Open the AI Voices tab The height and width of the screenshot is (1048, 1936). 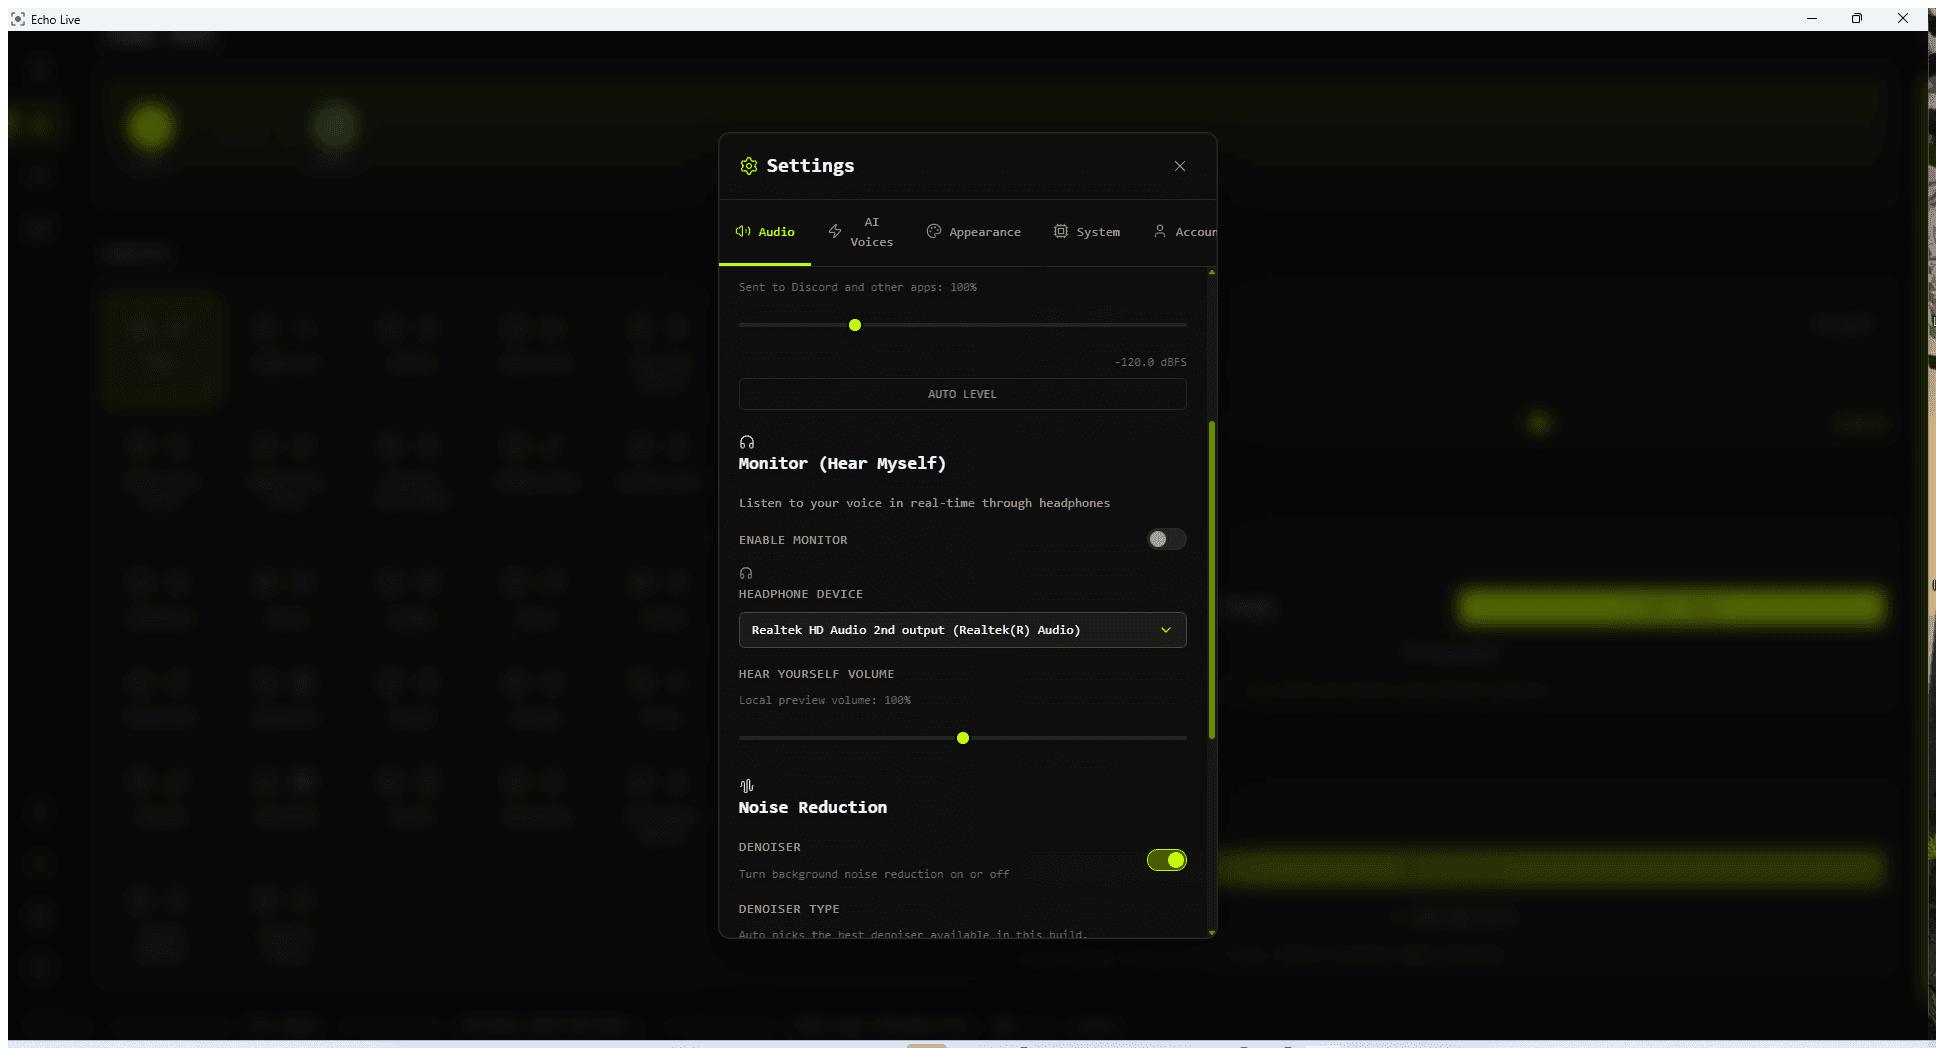coord(860,232)
